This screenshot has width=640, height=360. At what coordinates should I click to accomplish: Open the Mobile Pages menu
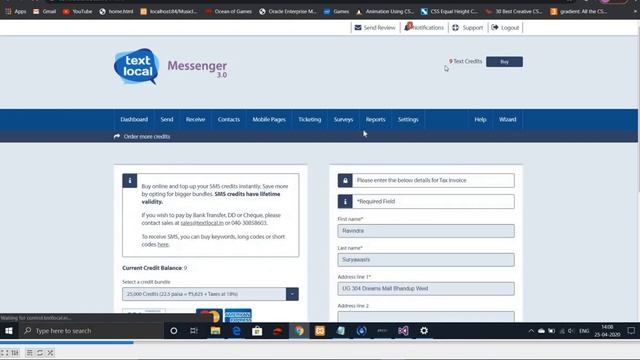point(269,119)
